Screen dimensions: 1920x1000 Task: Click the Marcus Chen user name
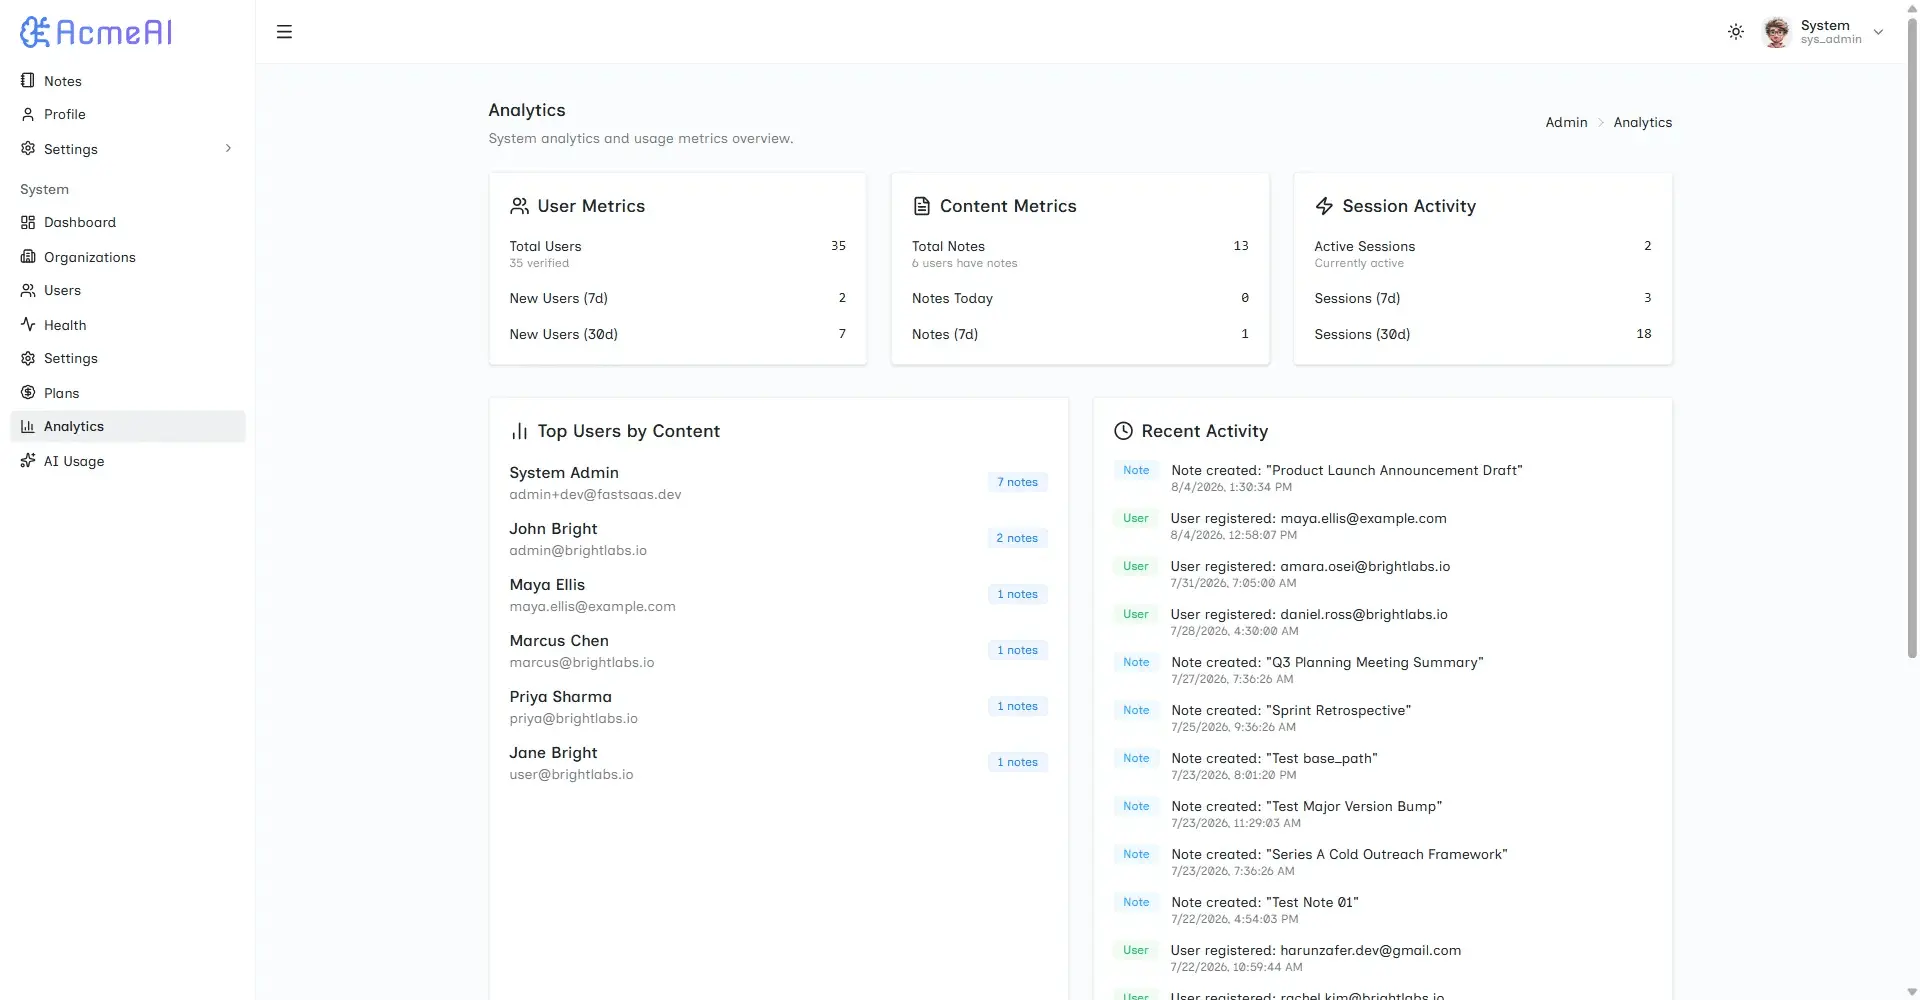(559, 641)
